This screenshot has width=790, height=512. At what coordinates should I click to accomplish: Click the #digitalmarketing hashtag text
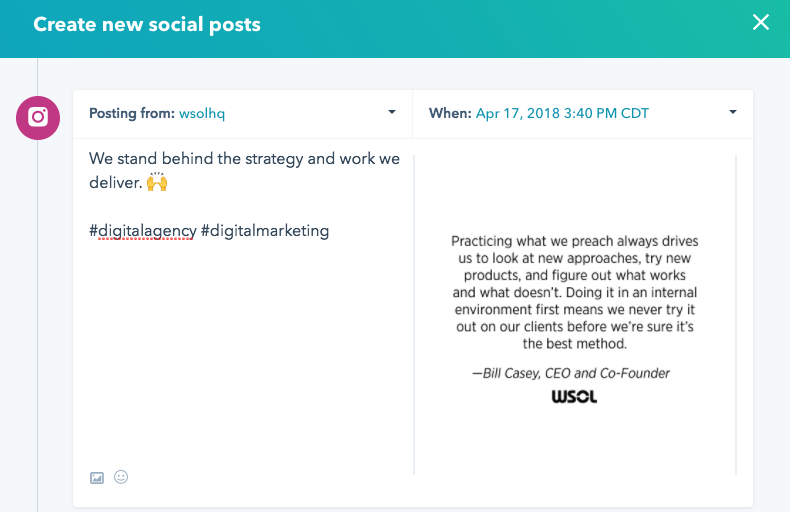265,231
